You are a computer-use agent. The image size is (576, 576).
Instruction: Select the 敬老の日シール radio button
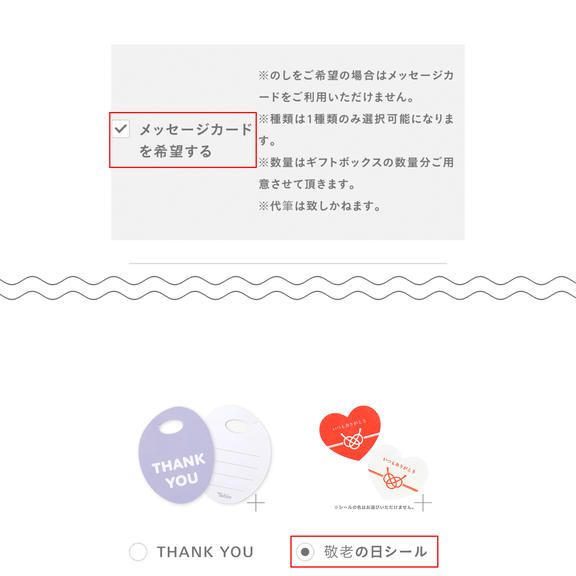coord(305,552)
